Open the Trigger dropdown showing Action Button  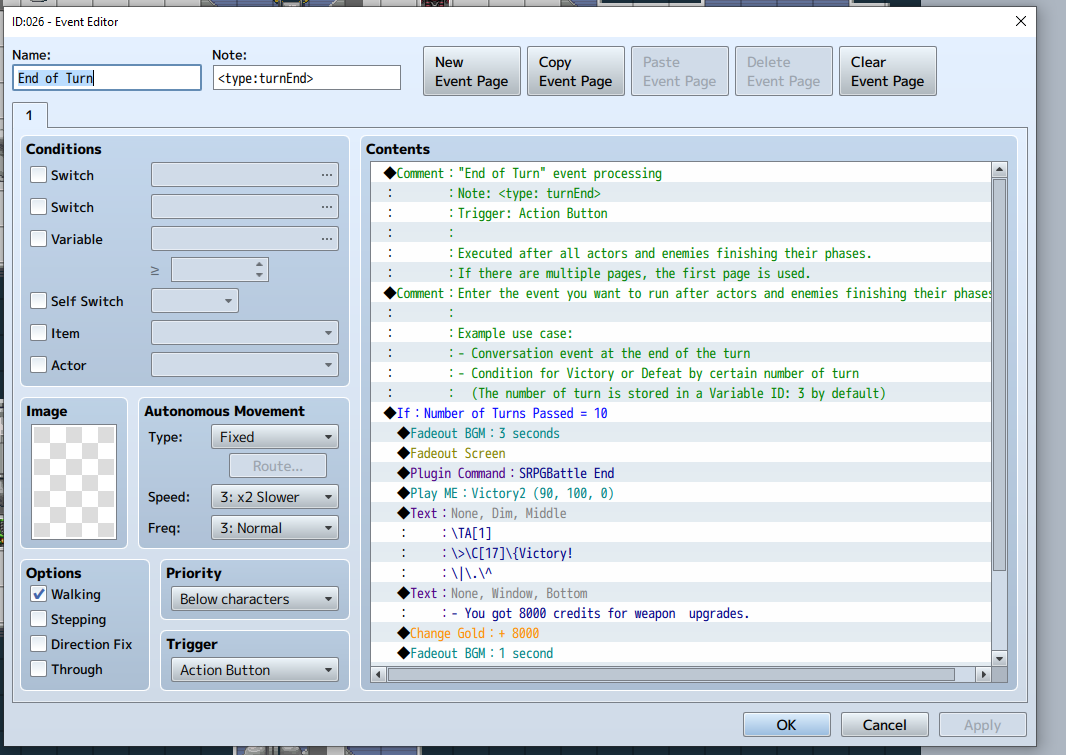pos(255,670)
